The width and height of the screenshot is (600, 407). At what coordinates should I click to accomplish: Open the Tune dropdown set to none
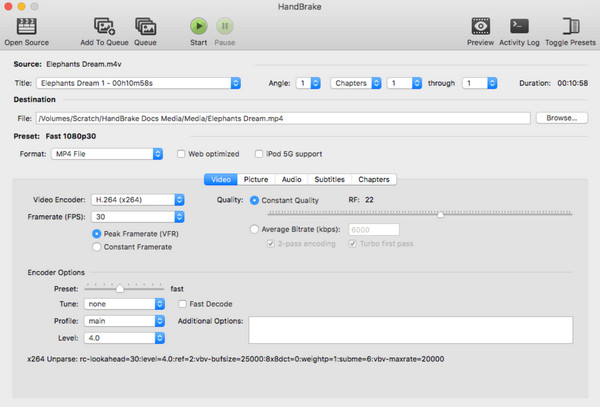coord(124,304)
